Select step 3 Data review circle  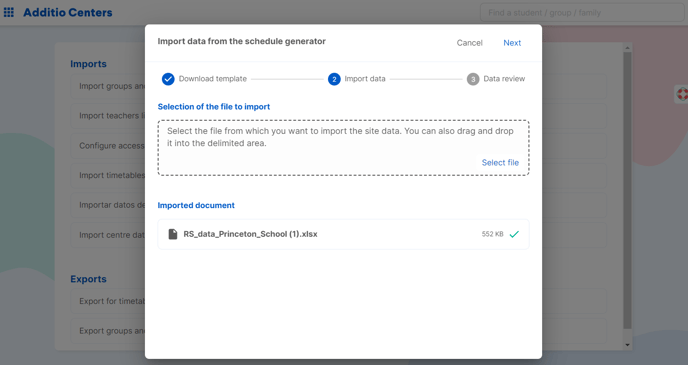473,79
